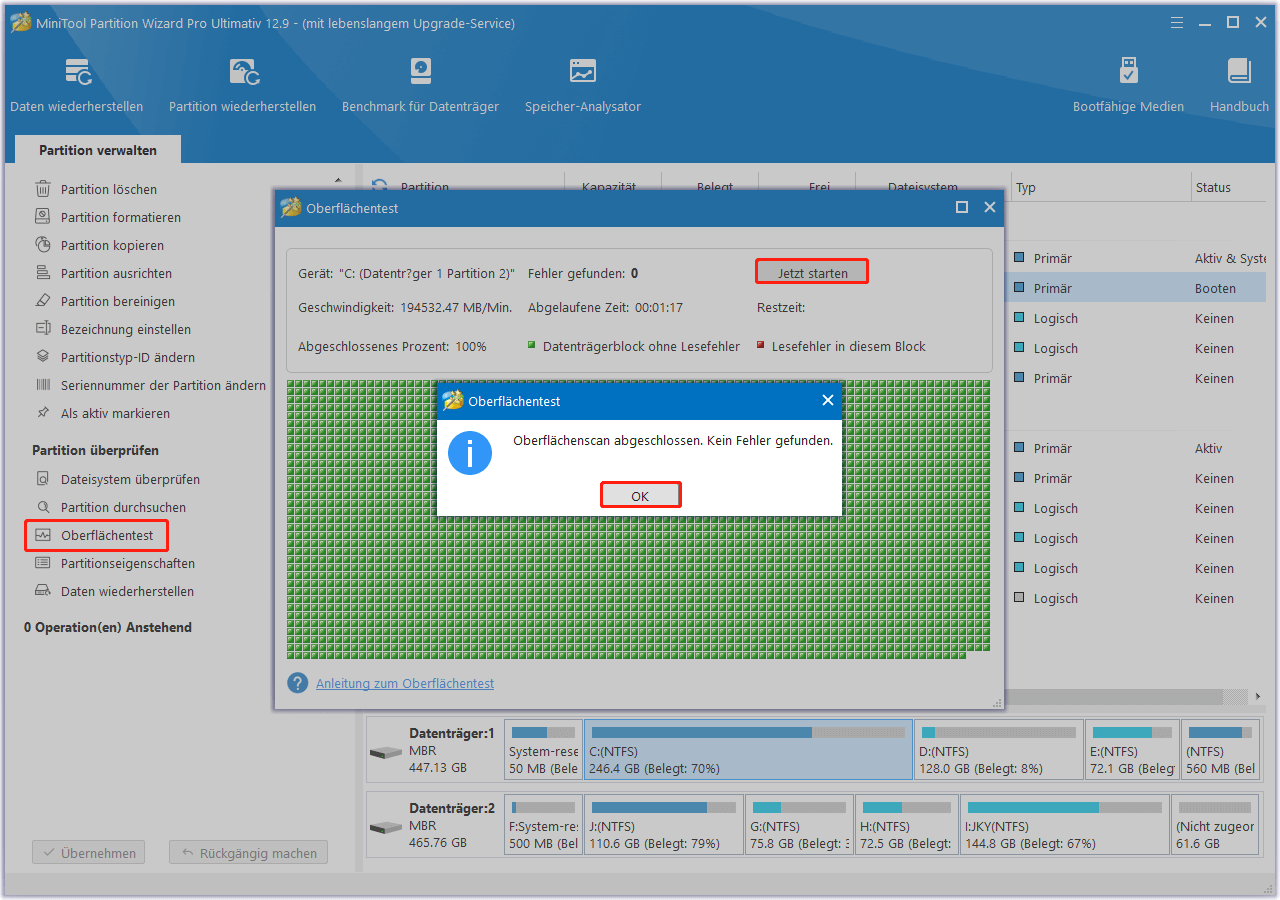Open Anleitung zum Oberflächentest link
1280x900 pixels.
point(405,683)
